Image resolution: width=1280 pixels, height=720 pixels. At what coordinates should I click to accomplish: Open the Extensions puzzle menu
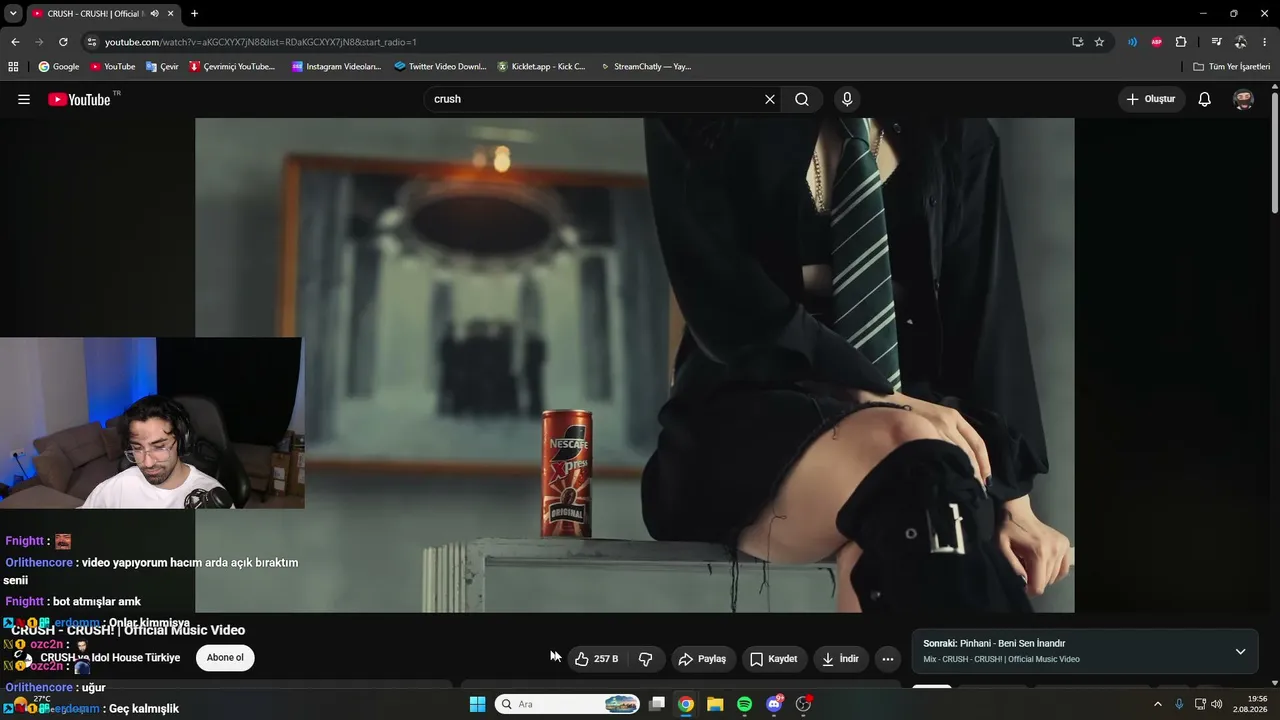click(x=1181, y=42)
